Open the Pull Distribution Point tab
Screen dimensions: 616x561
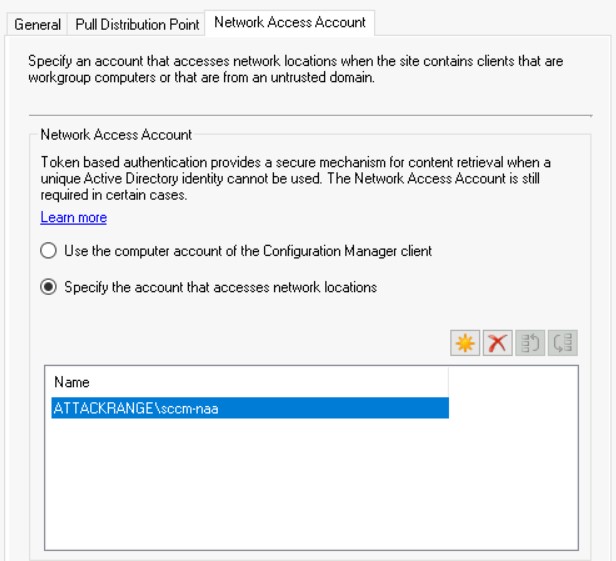[137, 24]
